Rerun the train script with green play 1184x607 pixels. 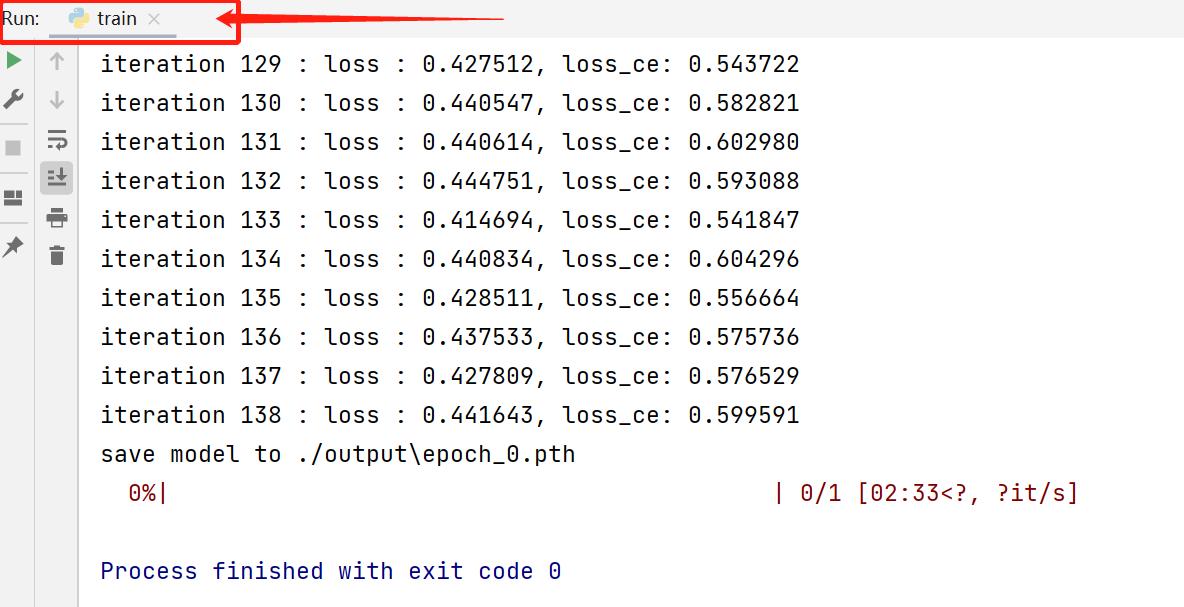pos(13,60)
